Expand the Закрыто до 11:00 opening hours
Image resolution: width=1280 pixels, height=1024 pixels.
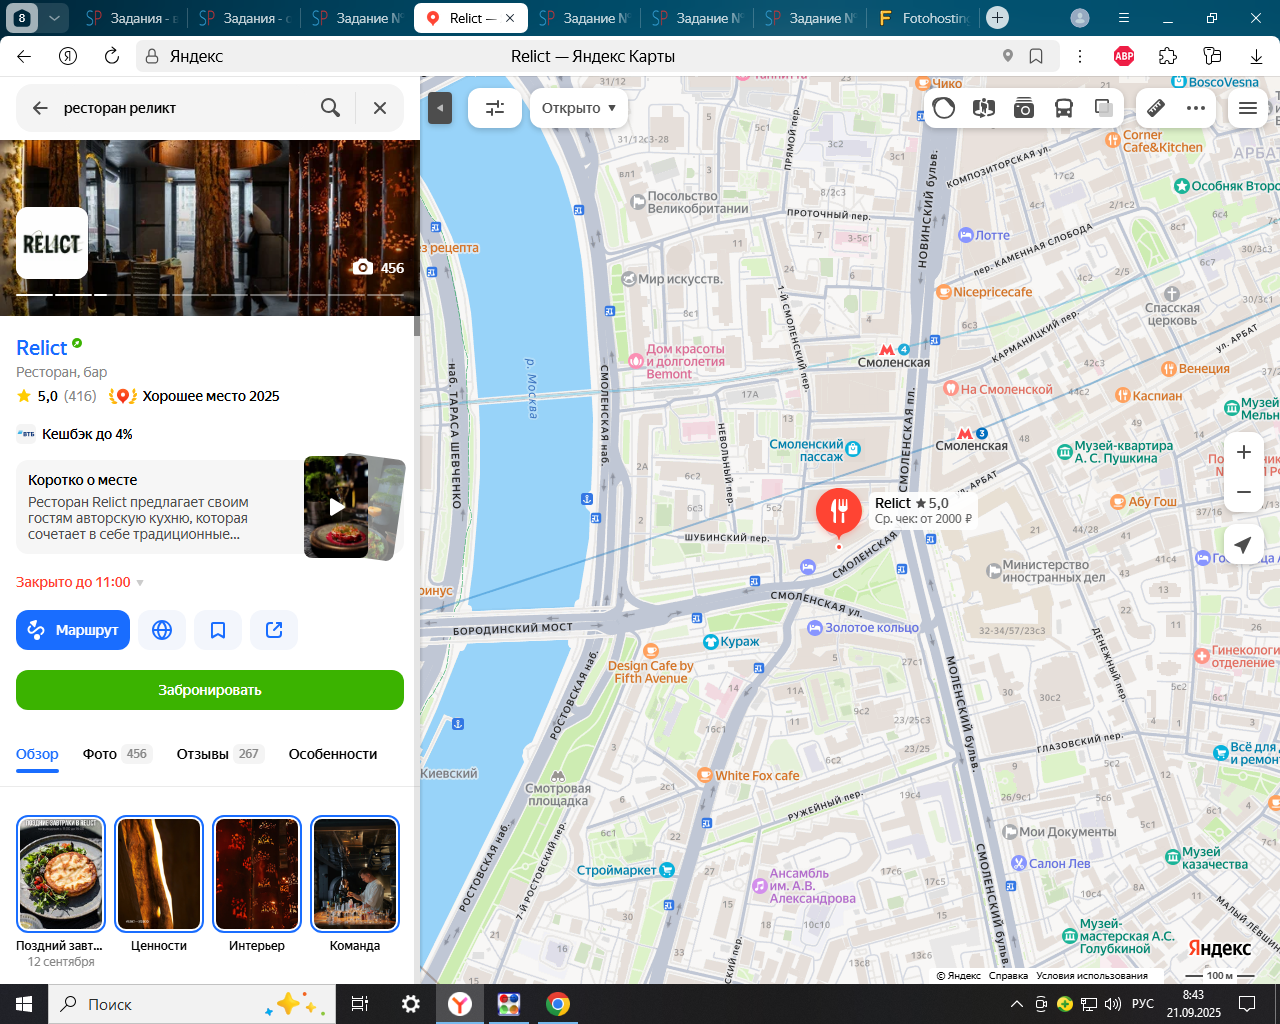click(x=80, y=582)
